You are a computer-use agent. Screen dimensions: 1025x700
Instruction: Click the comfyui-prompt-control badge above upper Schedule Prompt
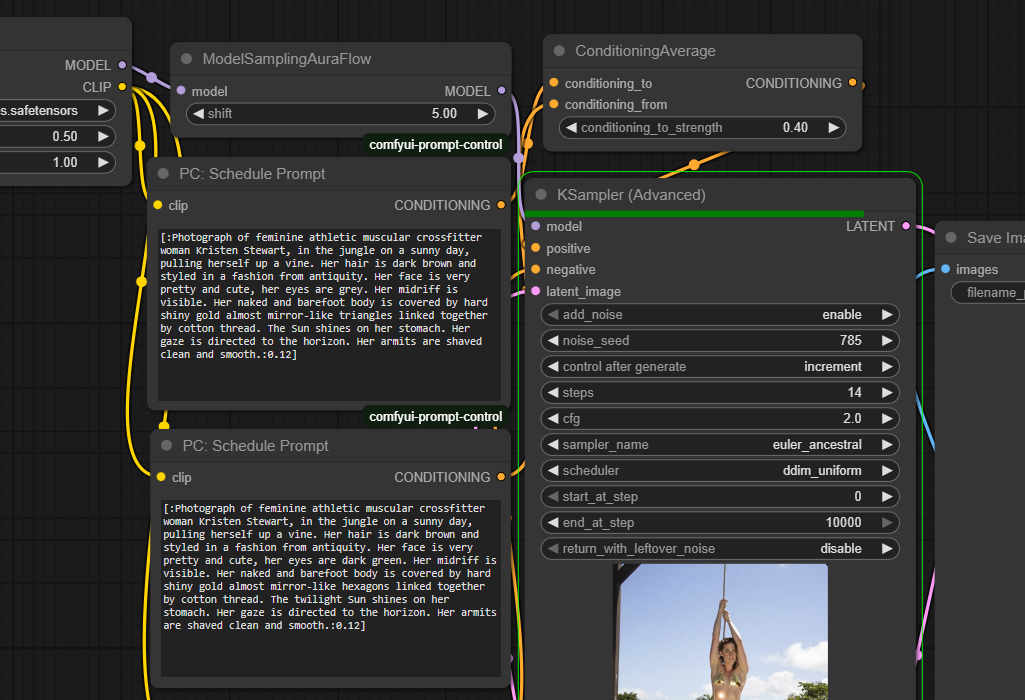(x=435, y=144)
